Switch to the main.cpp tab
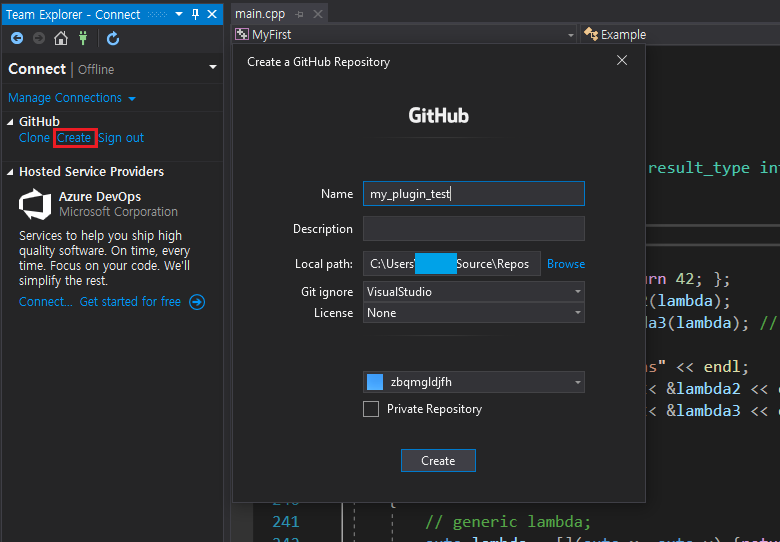780x542 pixels. [x=260, y=14]
